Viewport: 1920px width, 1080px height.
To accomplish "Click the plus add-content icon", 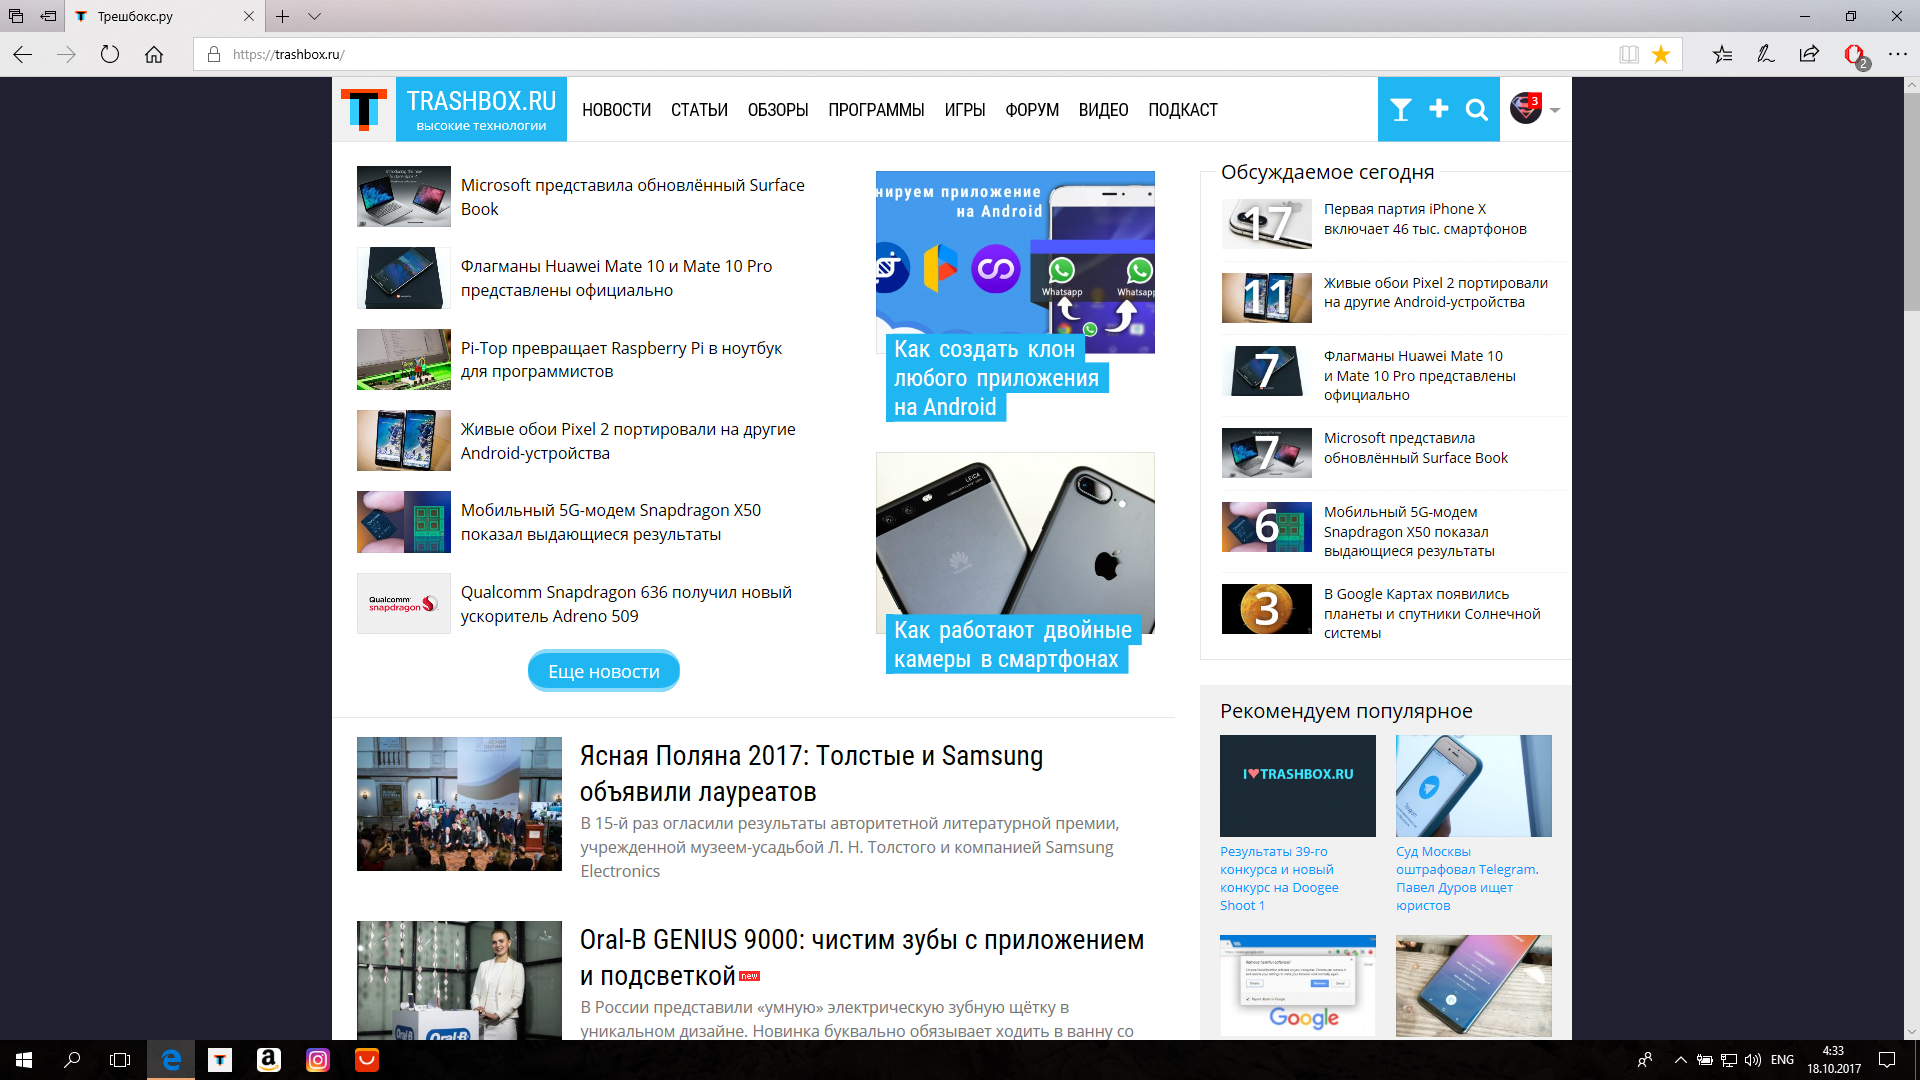I will pos(1439,109).
